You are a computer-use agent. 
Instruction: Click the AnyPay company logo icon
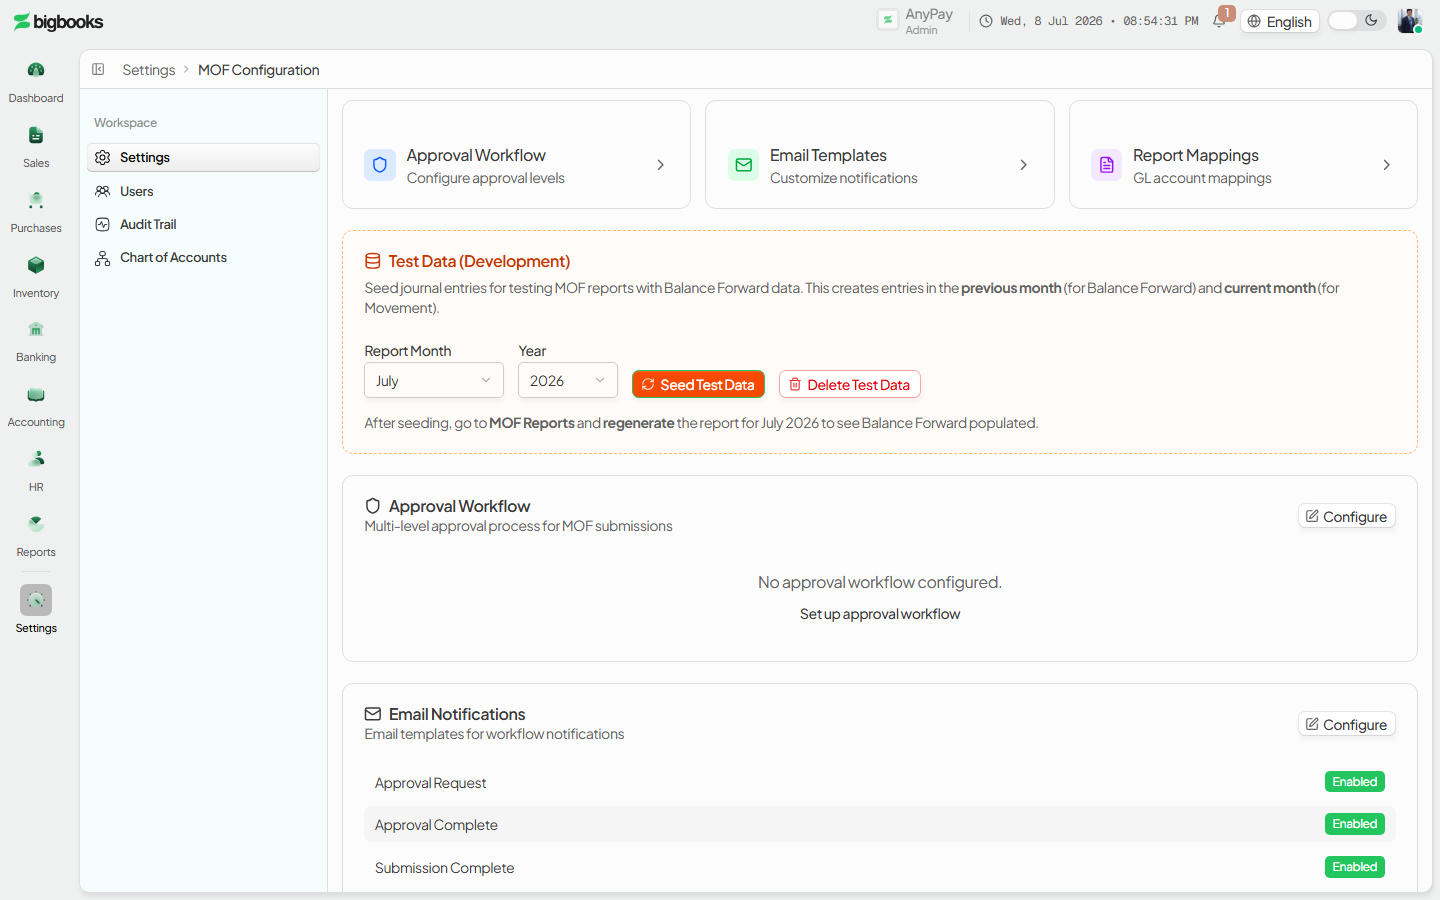coord(887,20)
